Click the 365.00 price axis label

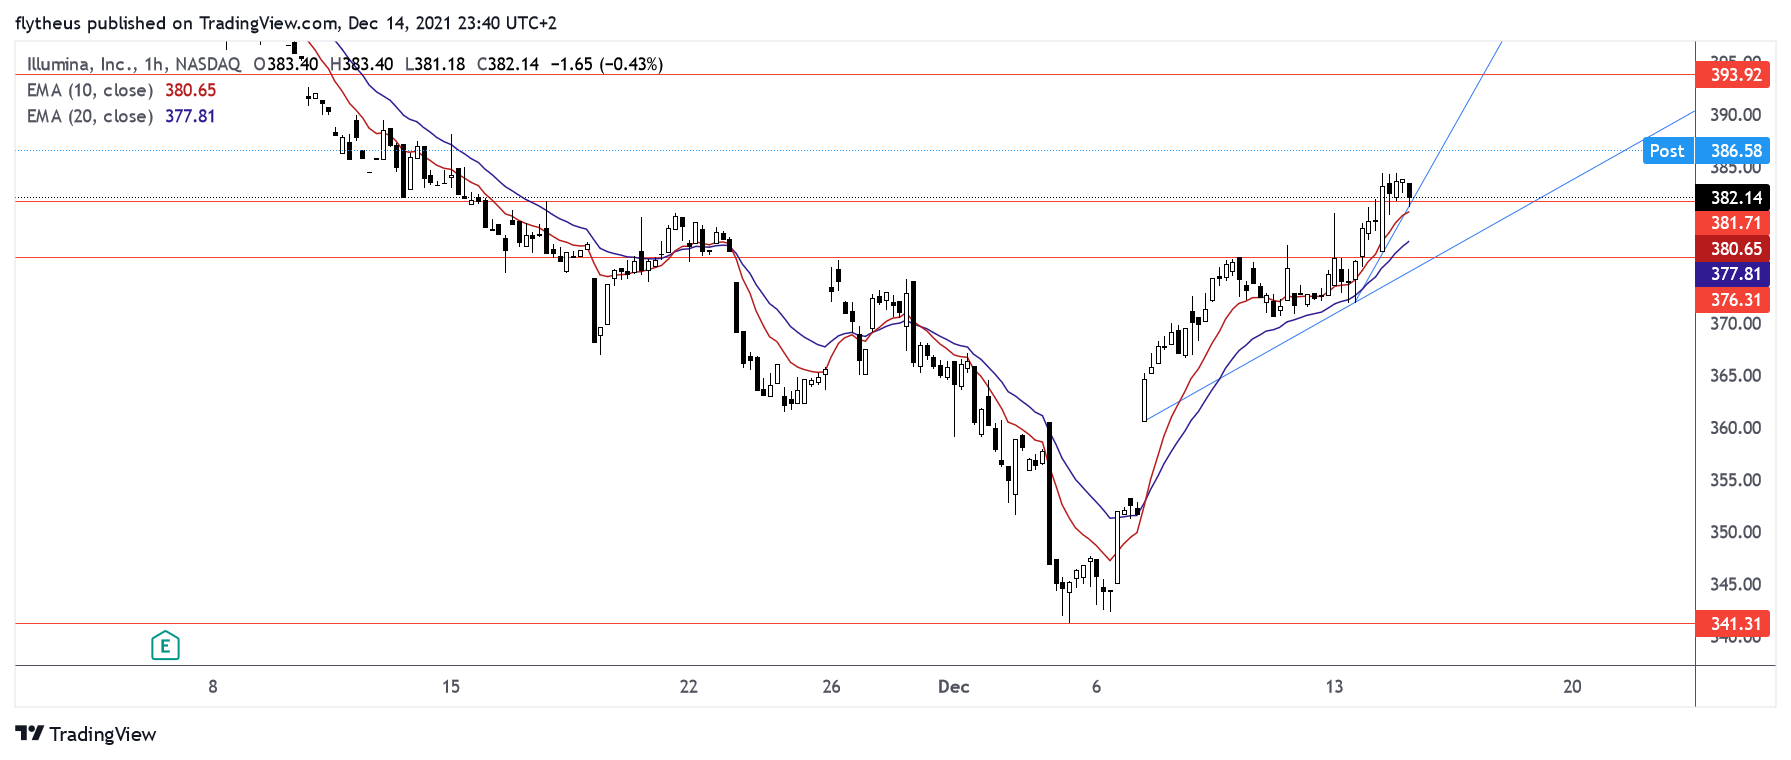(1735, 376)
